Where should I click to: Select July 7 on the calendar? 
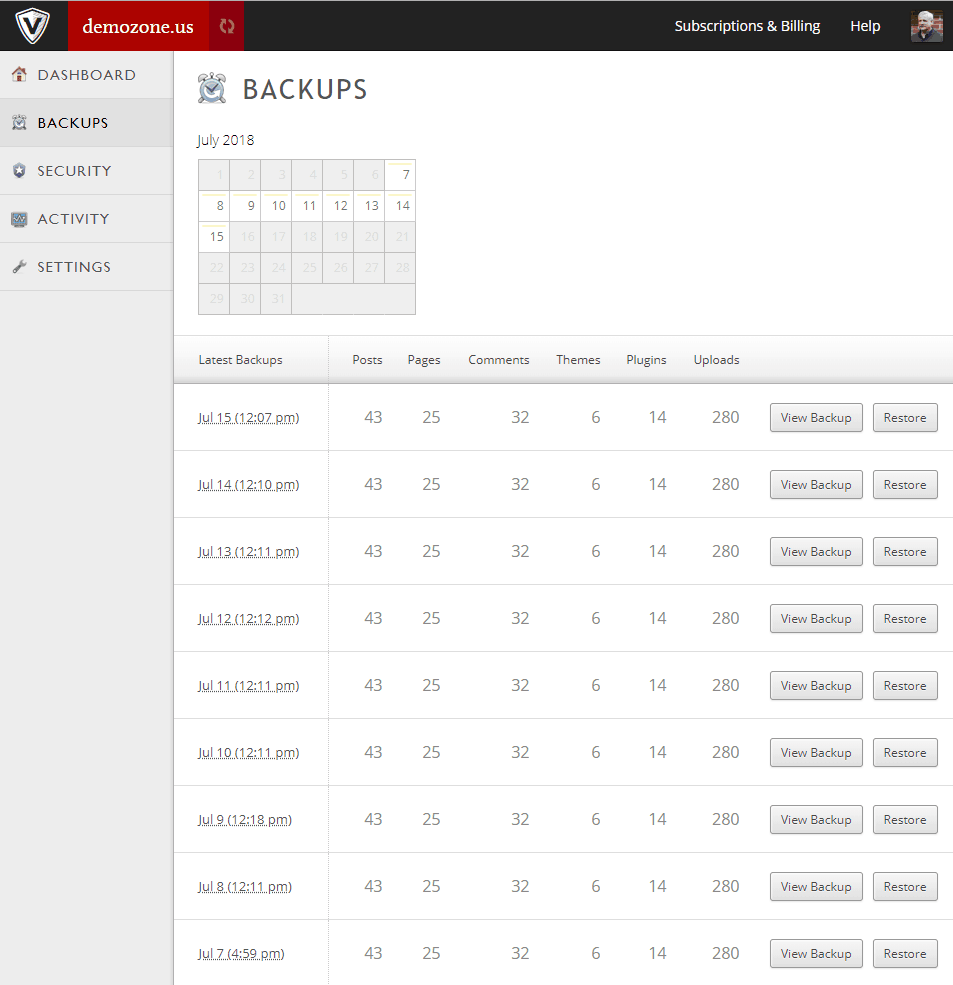[x=401, y=175]
